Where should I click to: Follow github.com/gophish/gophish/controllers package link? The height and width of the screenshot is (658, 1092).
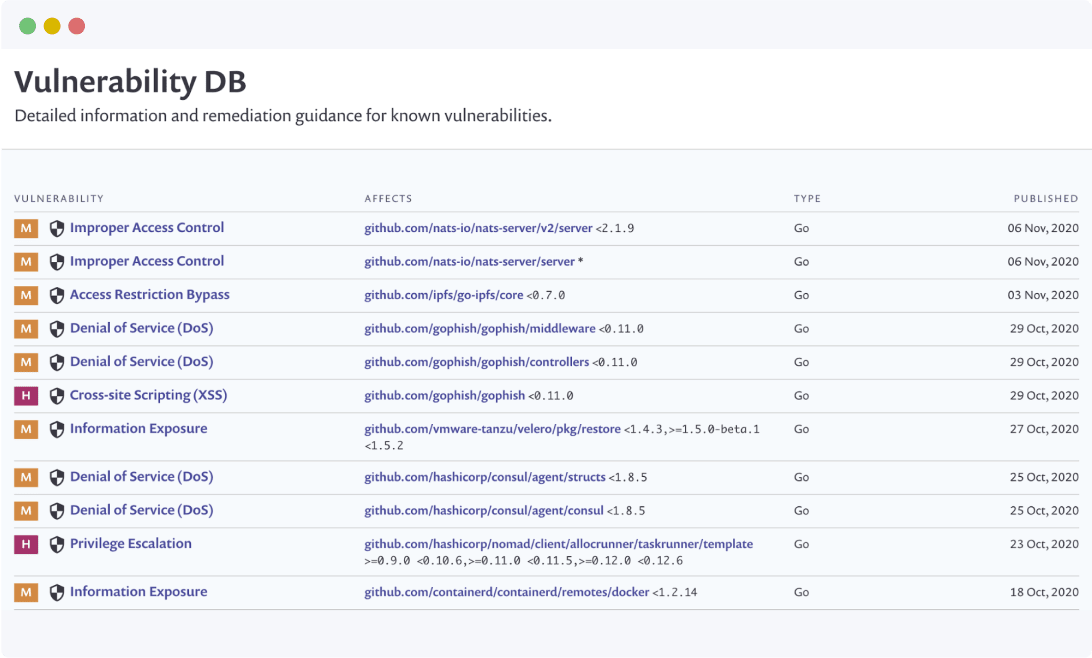477,362
